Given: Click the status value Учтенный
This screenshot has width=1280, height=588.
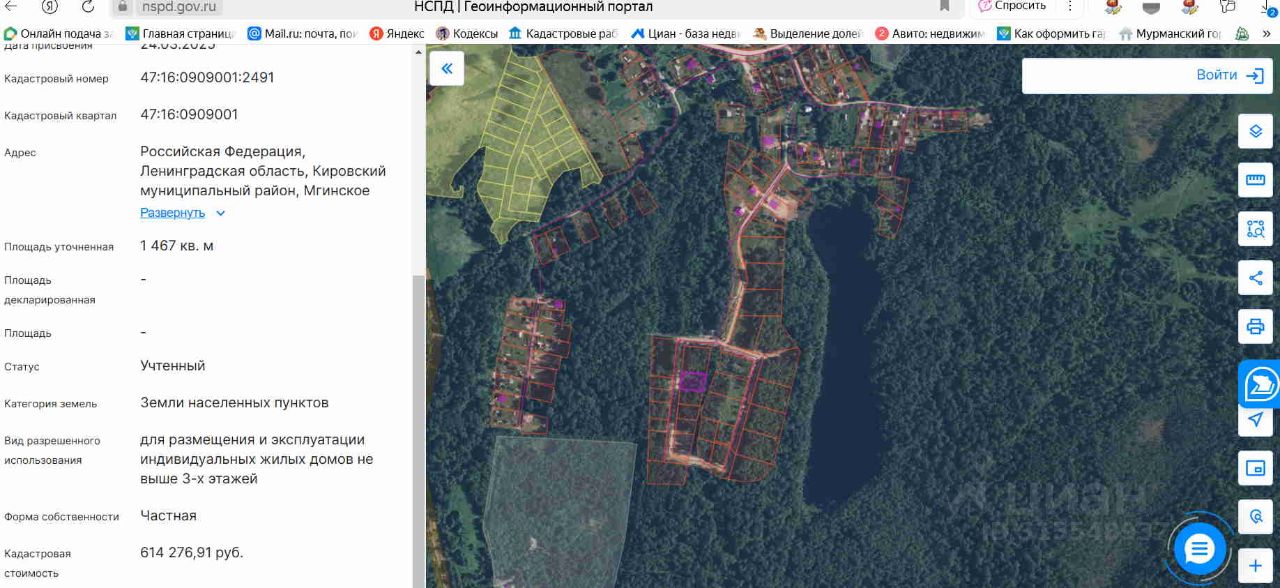Looking at the screenshot, I should 172,365.
